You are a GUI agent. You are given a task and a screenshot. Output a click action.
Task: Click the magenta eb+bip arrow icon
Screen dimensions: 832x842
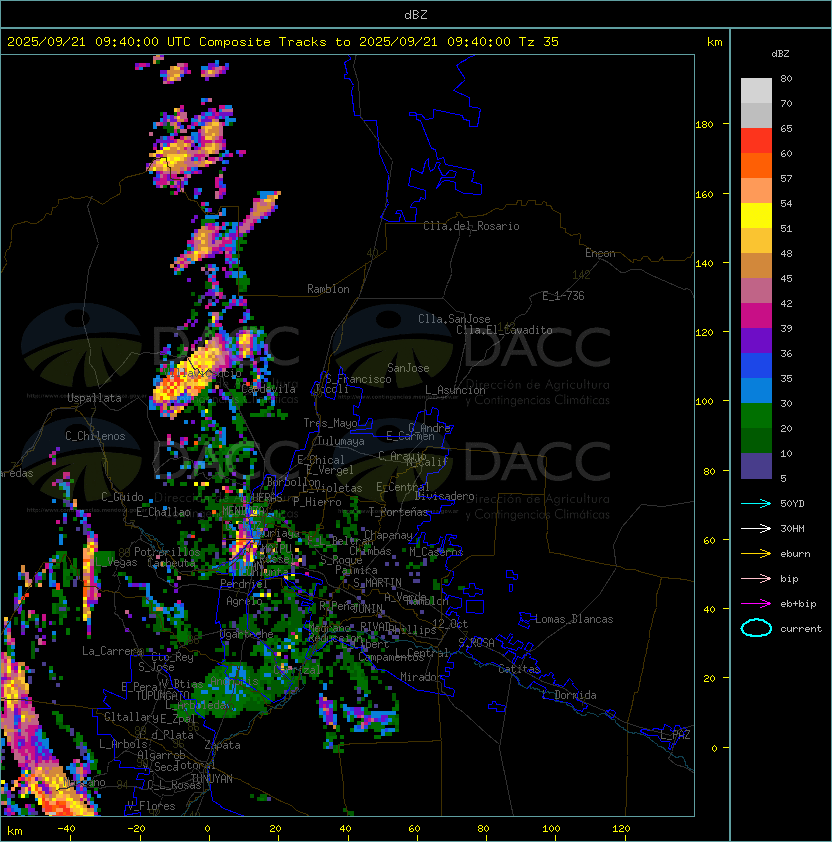point(756,604)
